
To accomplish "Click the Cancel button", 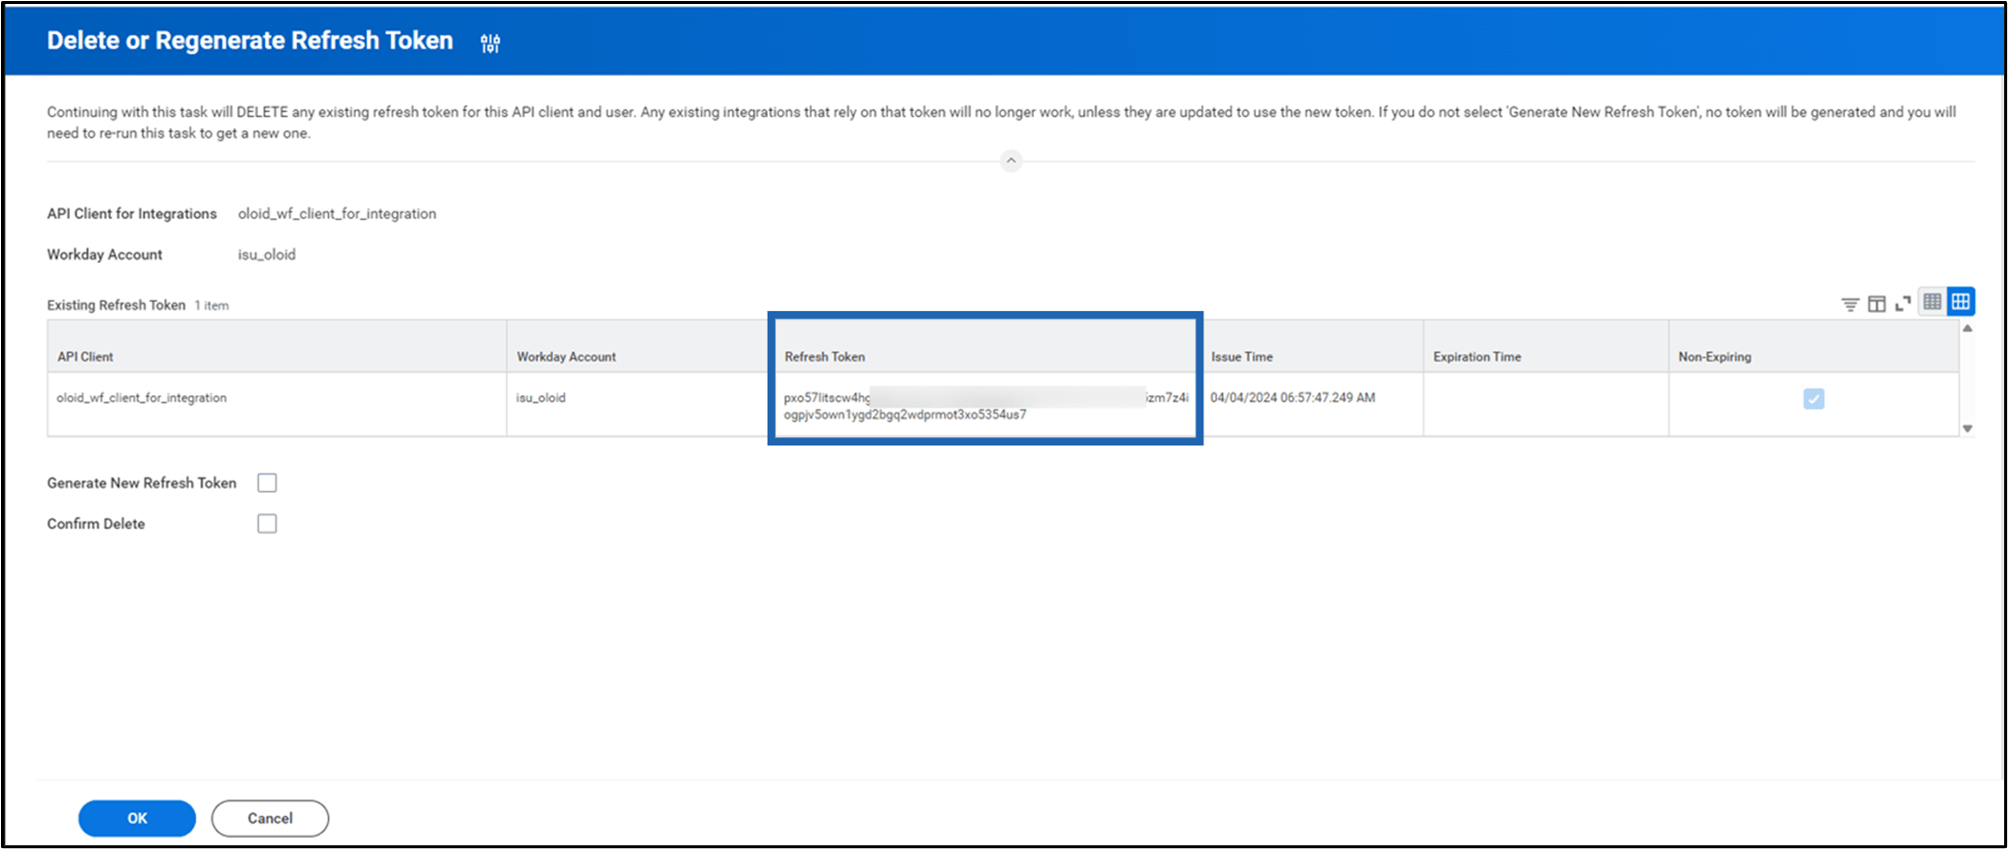I will [270, 818].
